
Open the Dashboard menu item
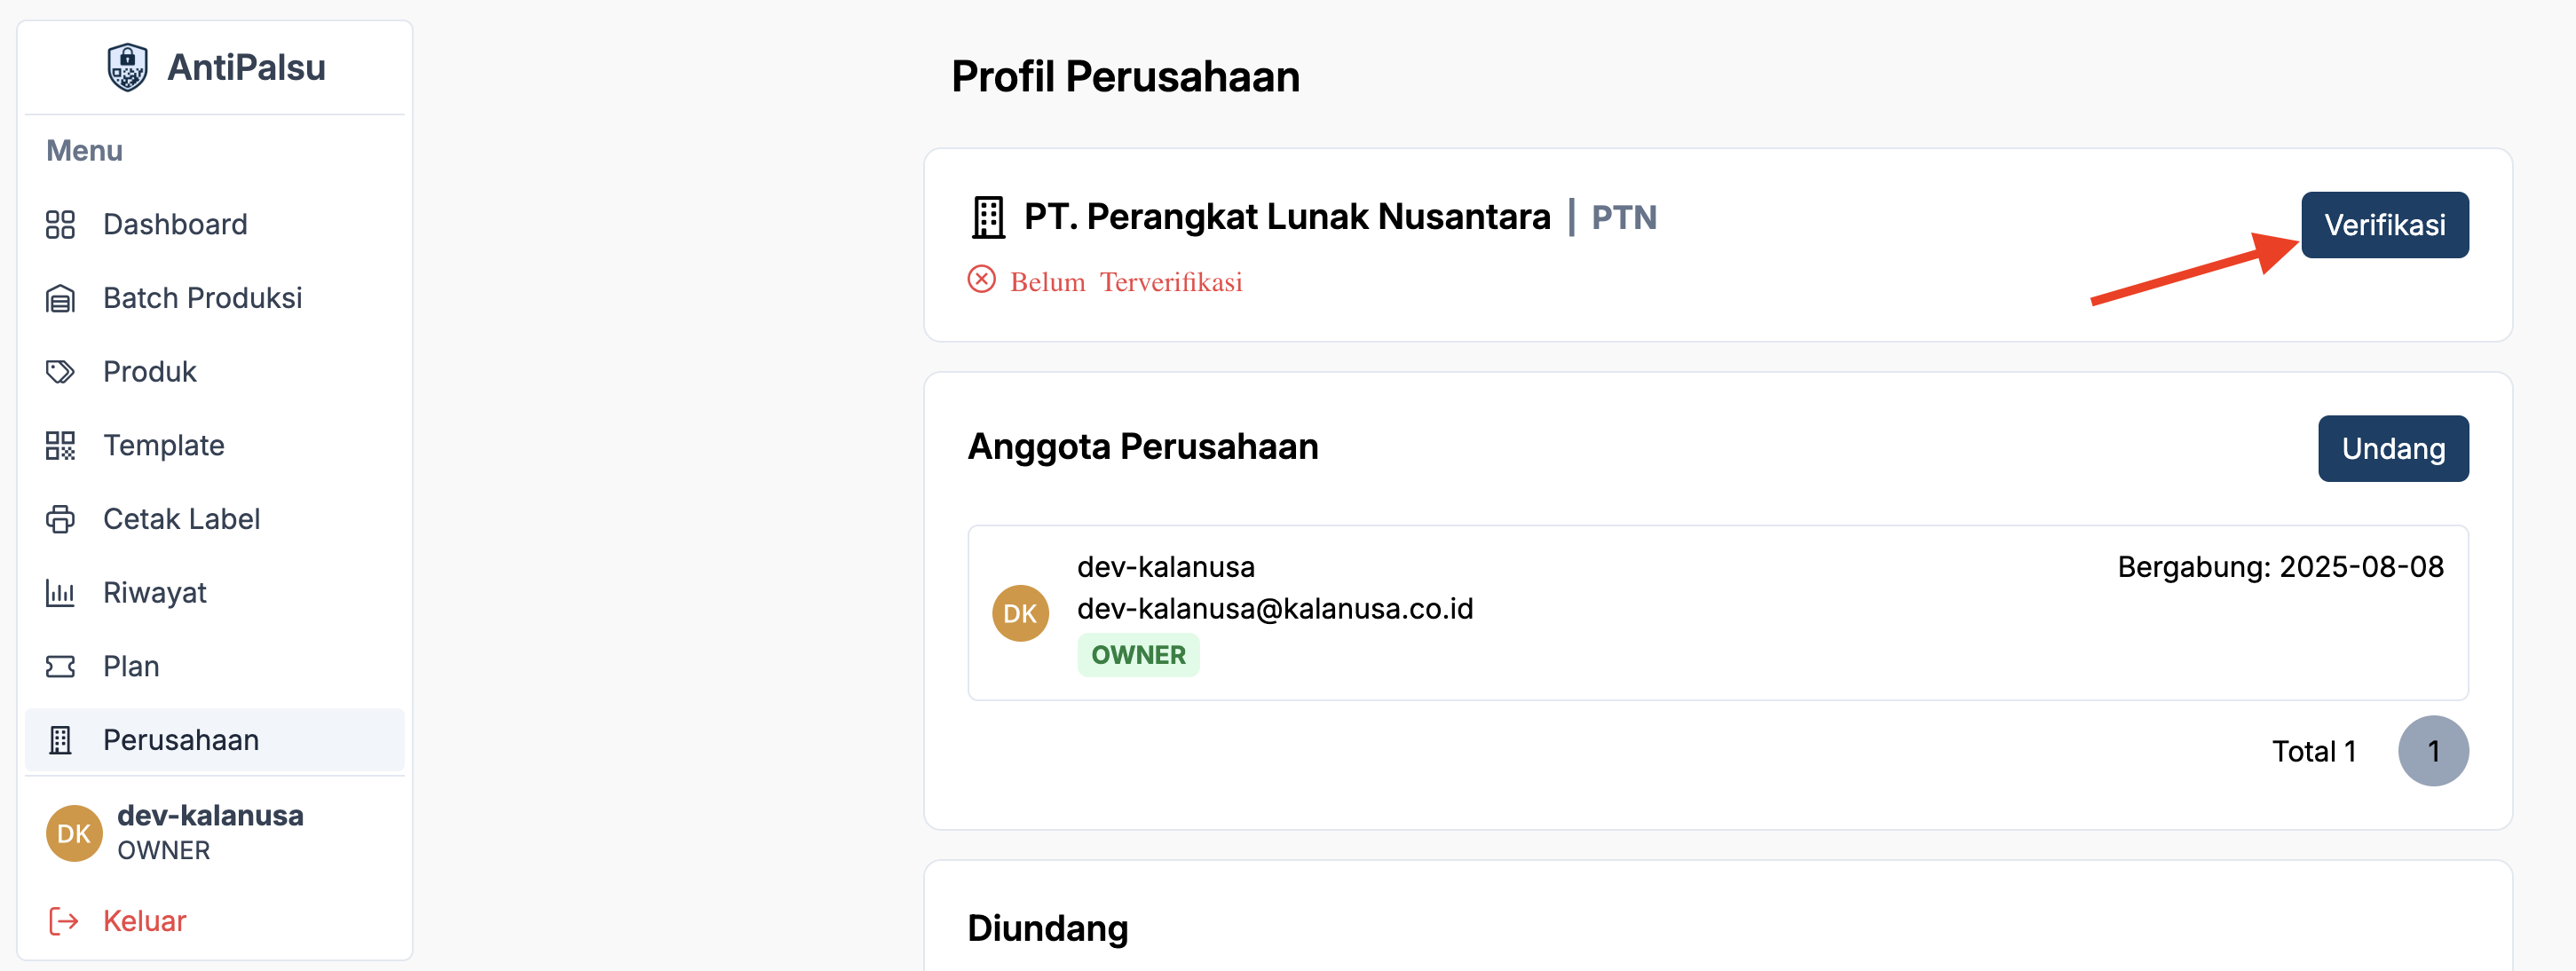(175, 224)
